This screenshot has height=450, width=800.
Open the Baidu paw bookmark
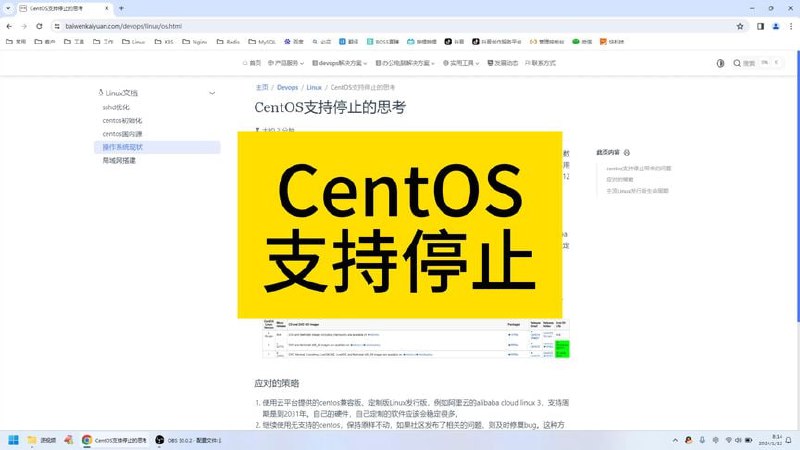pyautogui.click(x=293, y=41)
